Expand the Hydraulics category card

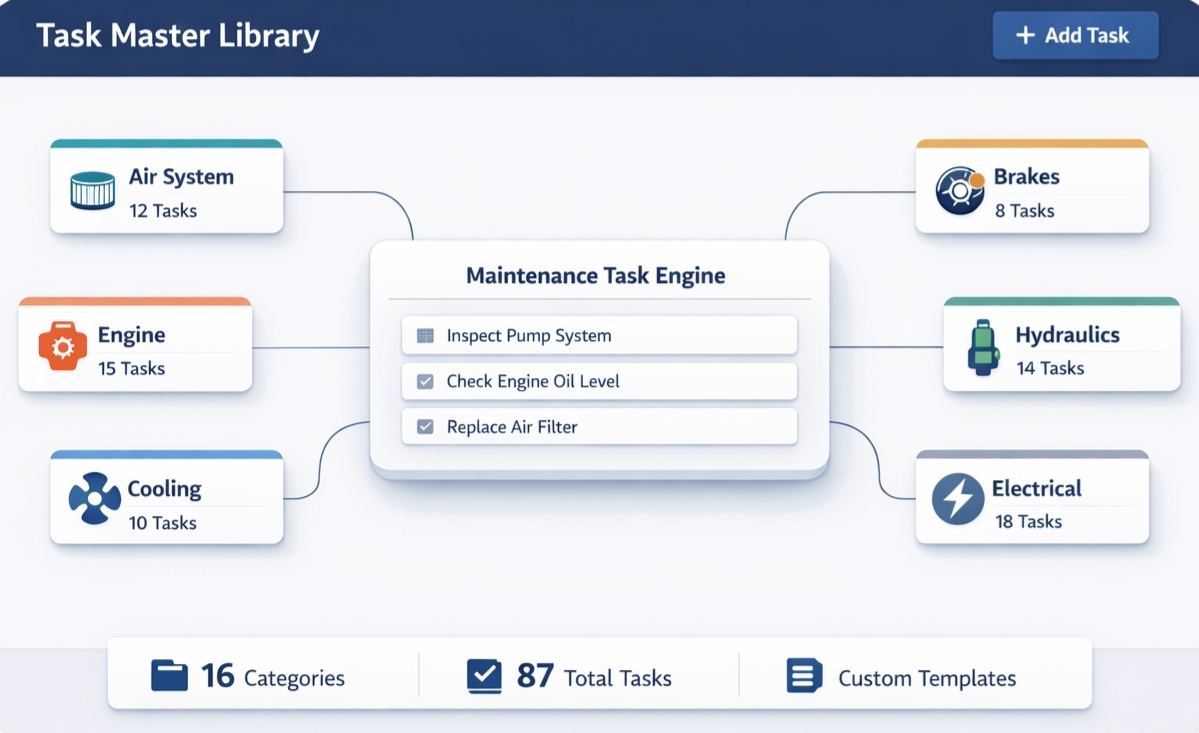click(x=1060, y=345)
